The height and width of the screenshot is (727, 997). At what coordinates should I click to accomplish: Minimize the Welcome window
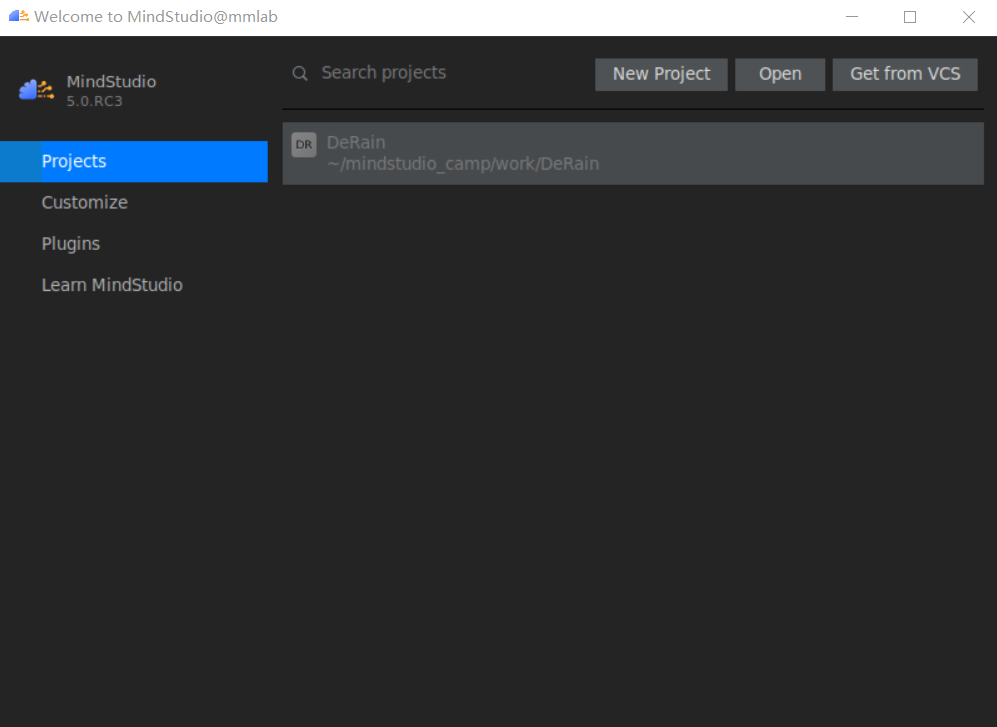tap(851, 17)
